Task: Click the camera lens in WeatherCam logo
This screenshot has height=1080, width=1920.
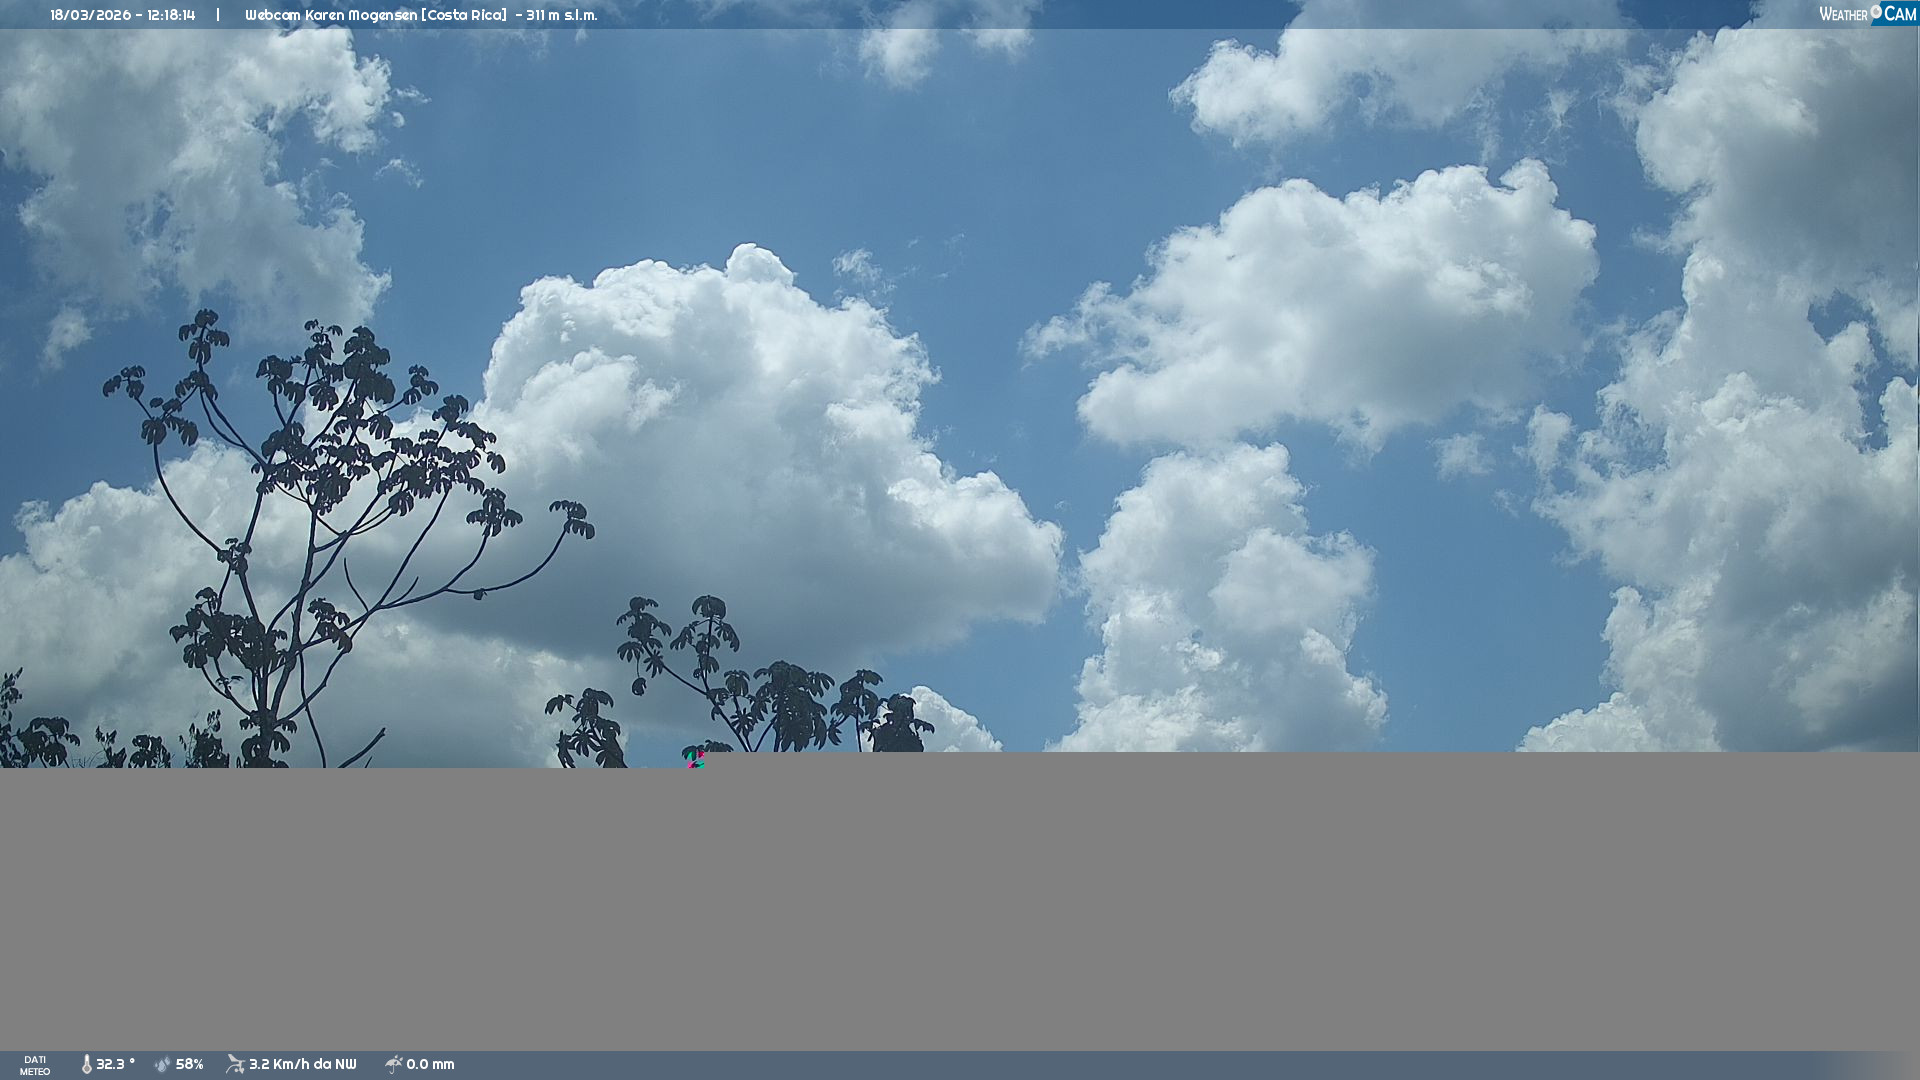Action: coord(1876,12)
